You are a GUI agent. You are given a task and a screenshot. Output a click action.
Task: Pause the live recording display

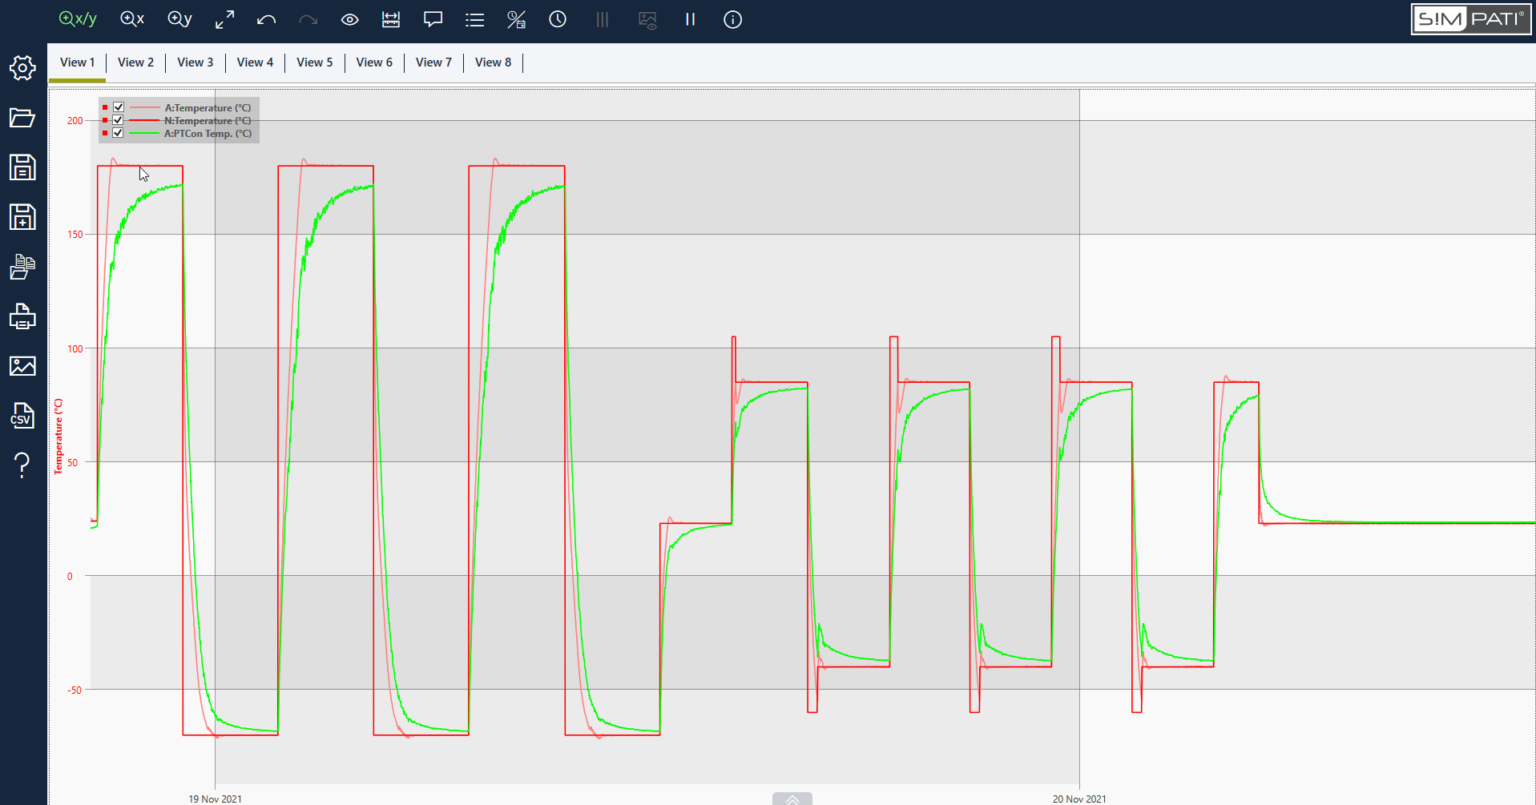(x=690, y=19)
